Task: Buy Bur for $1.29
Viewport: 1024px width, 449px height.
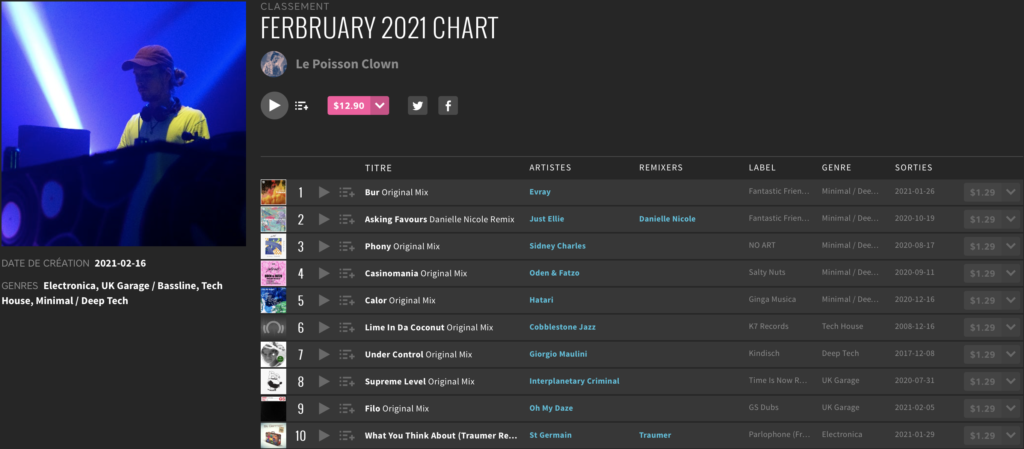Action: pos(983,193)
